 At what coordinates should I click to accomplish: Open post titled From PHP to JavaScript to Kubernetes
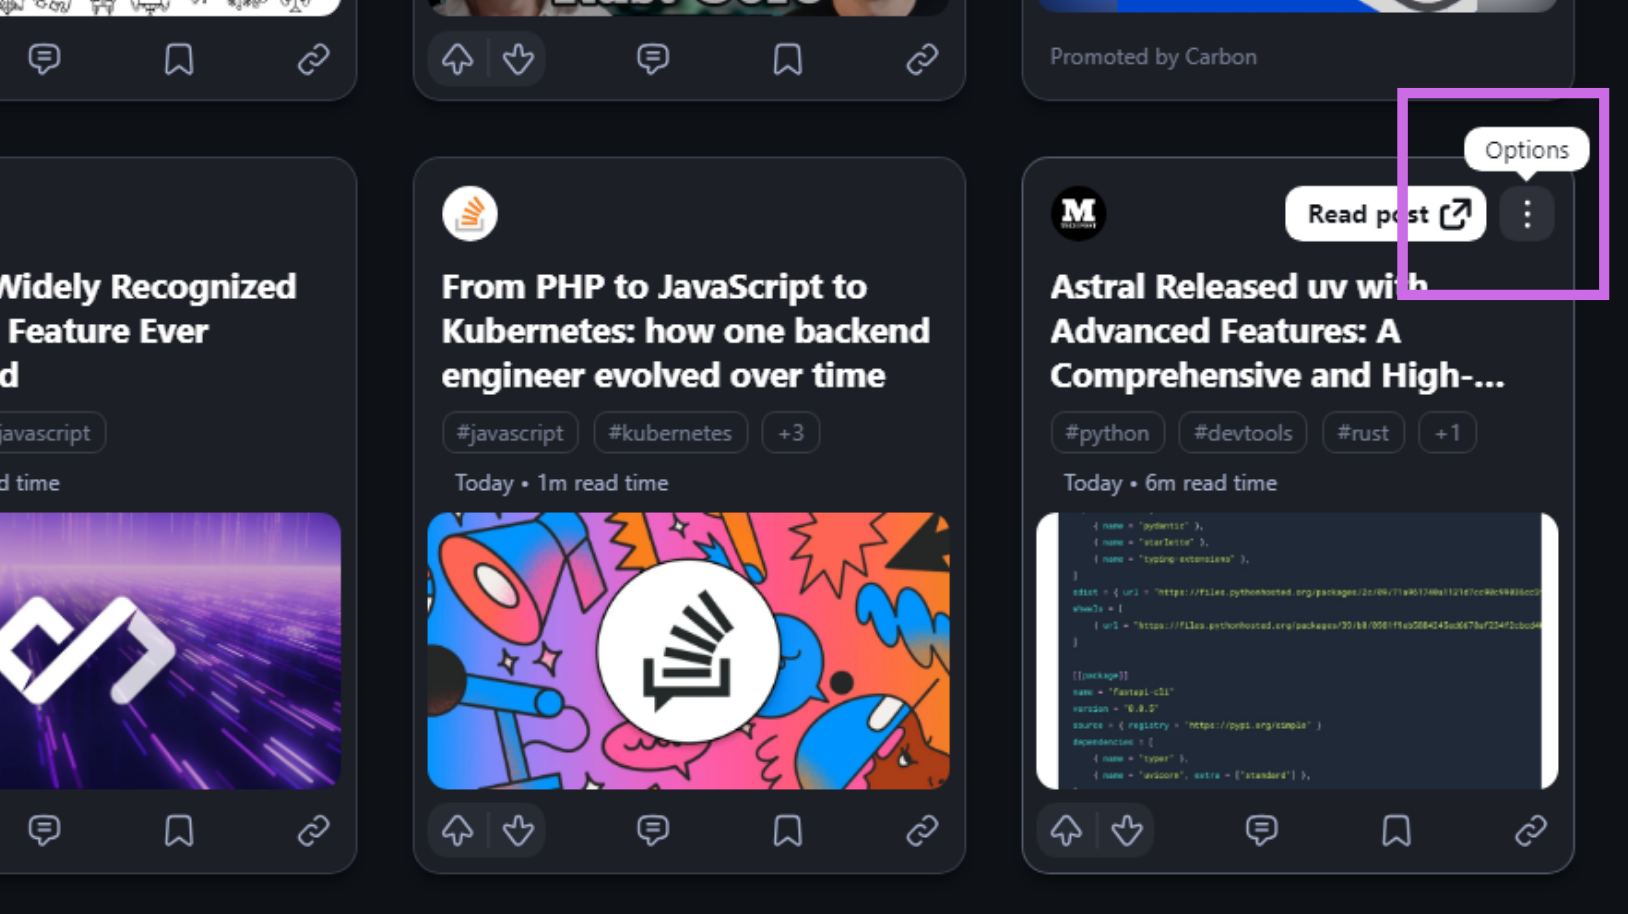[686, 331]
